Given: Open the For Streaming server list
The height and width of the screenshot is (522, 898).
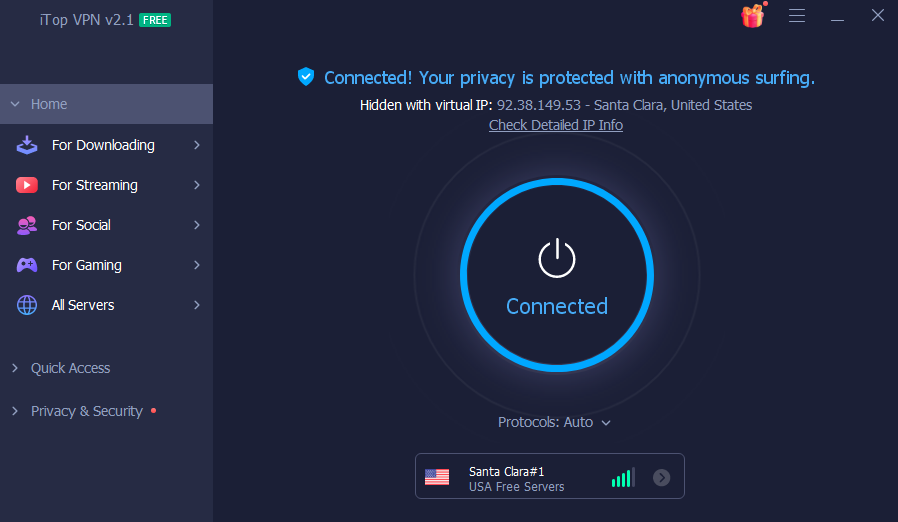Looking at the screenshot, I should click(x=107, y=185).
